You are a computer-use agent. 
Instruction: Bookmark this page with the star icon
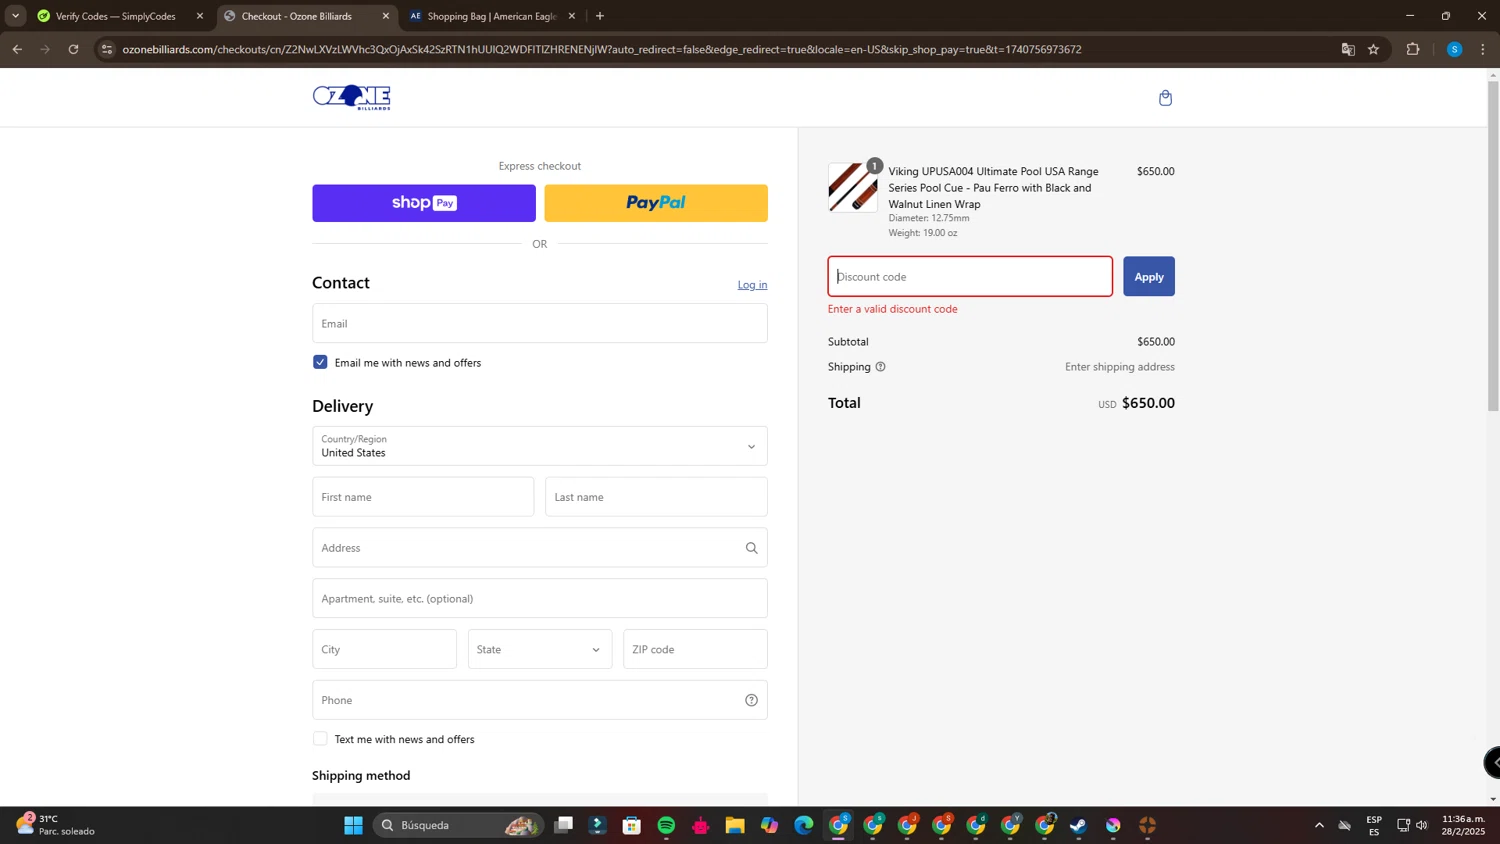click(1373, 49)
